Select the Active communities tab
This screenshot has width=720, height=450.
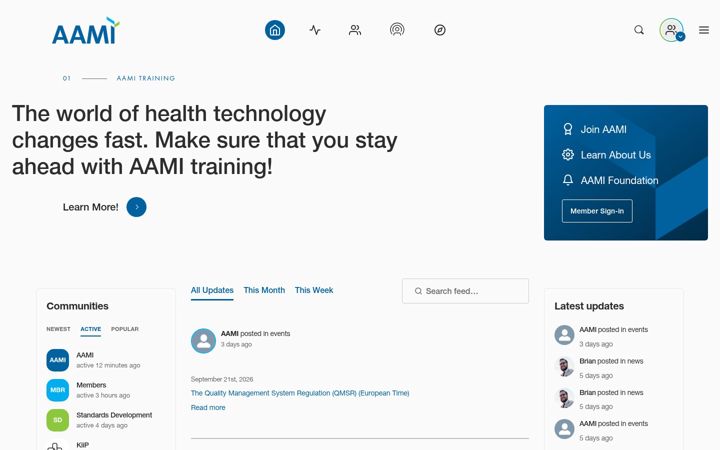[90, 329]
